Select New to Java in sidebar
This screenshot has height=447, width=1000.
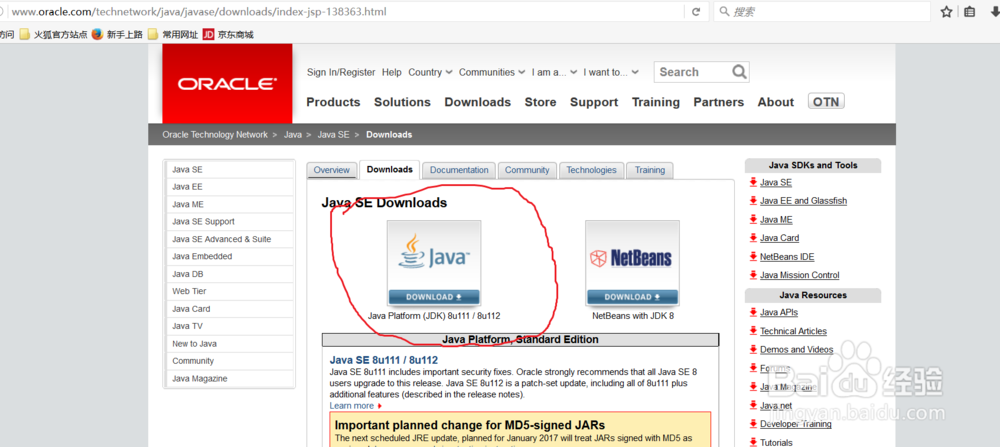231,344
